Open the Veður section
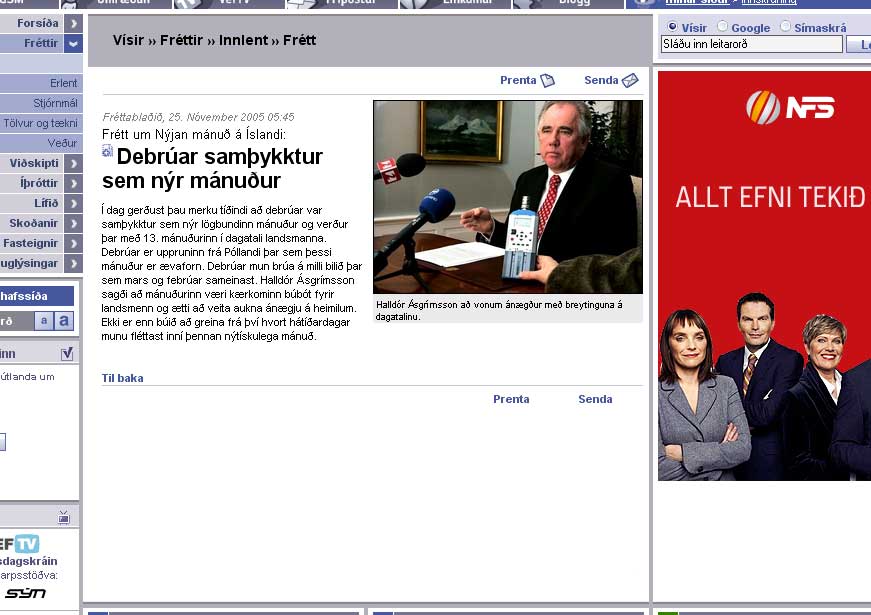Image resolution: width=871 pixels, height=615 pixels. 41,143
